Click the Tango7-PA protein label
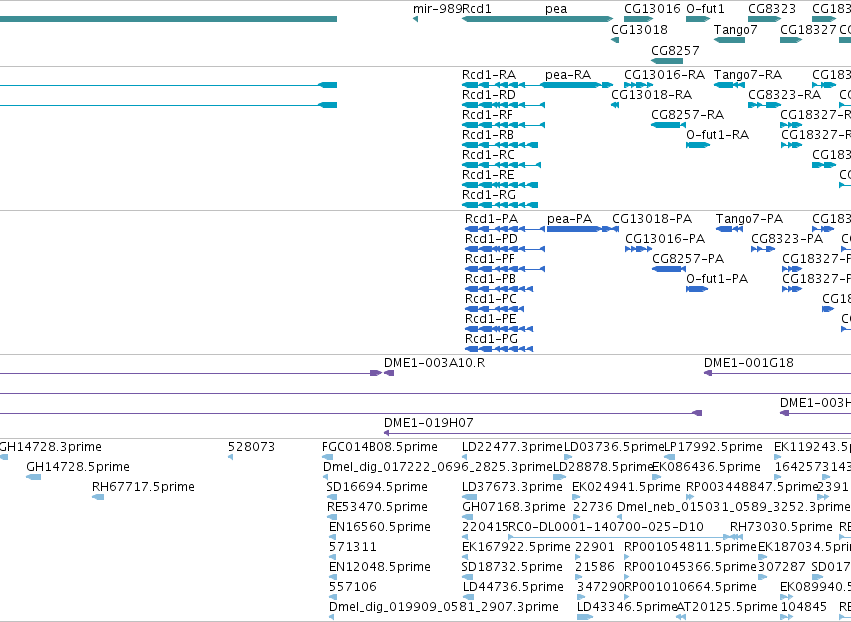 coord(750,219)
